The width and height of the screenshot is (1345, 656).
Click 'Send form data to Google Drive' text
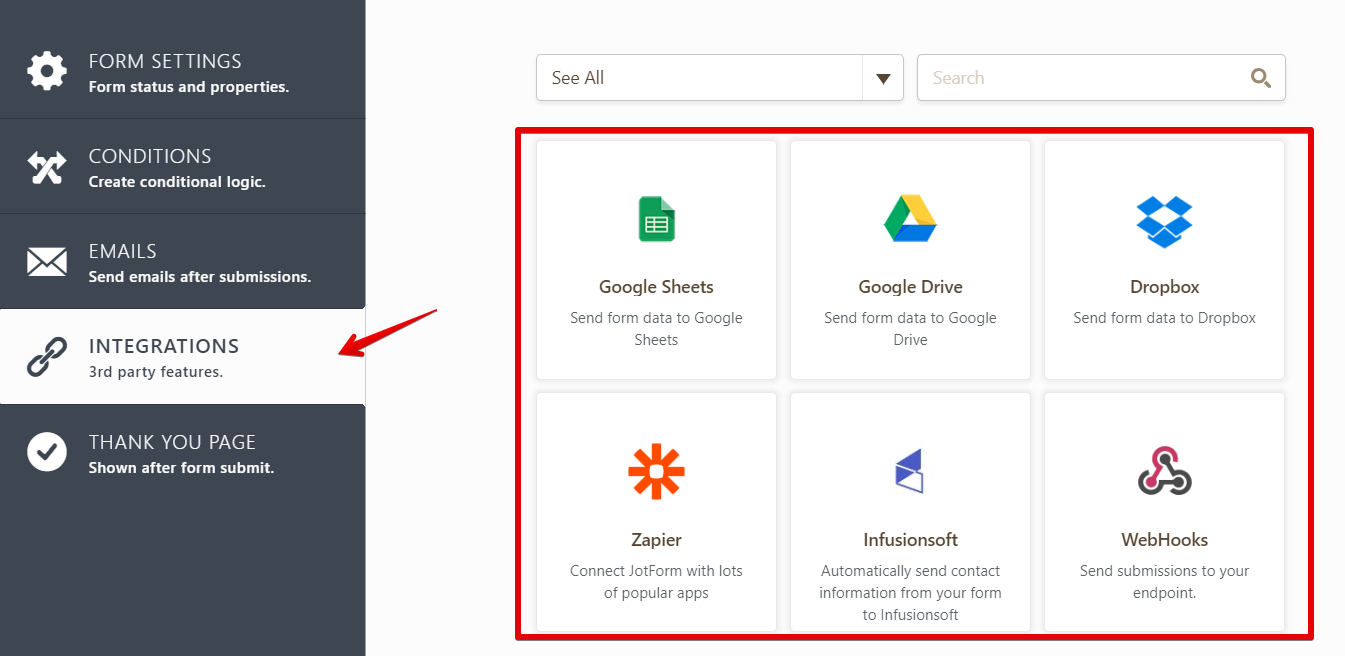coord(911,329)
